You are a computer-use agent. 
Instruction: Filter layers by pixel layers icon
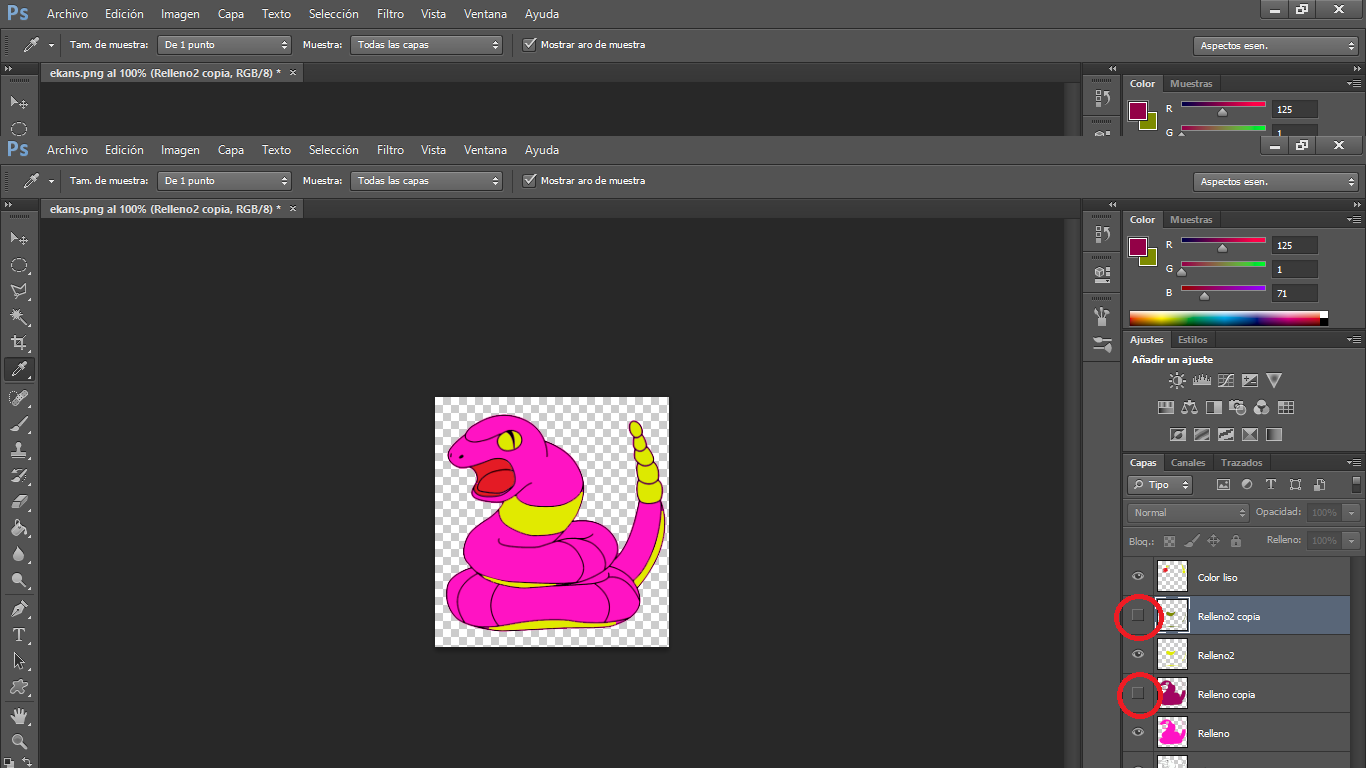click(x=1222, y=485)
